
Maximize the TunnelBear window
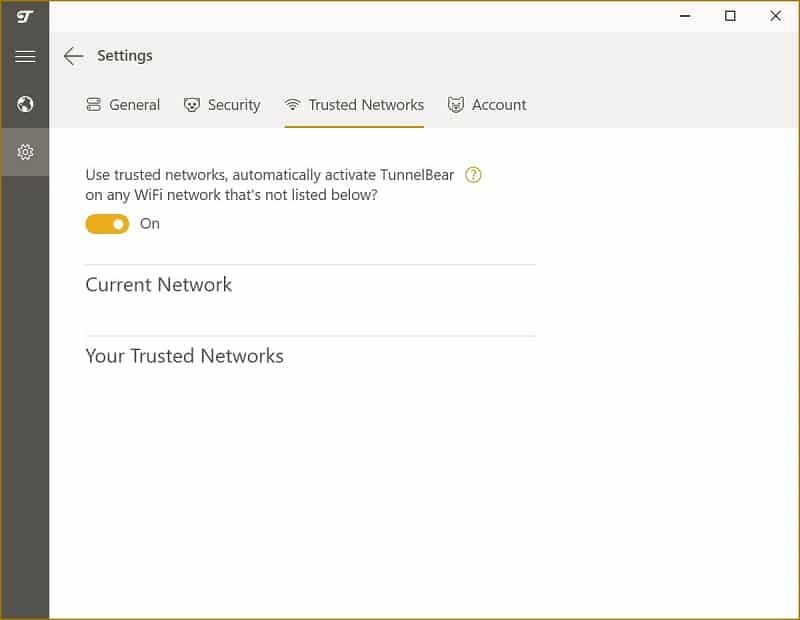pyautogui.click(x=730, y=16)
